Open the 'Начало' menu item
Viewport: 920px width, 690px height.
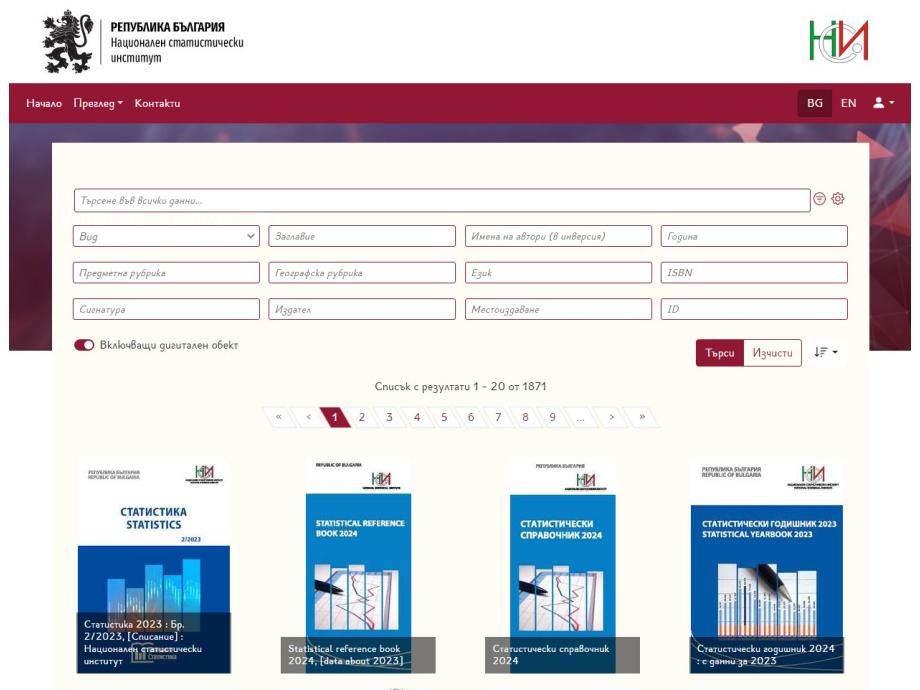tap(44, 103)
